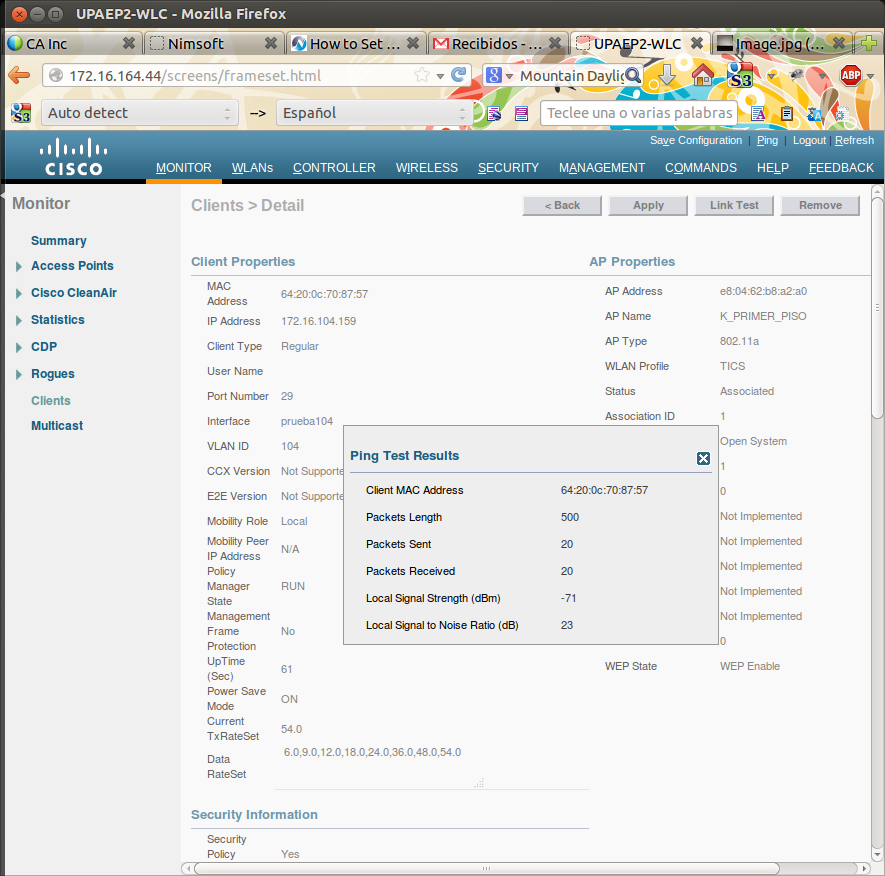The width and height of the screenshot is (885, 876).
Task: Click the S3 translator icon in navigation bar
Action: click(739, 75)
